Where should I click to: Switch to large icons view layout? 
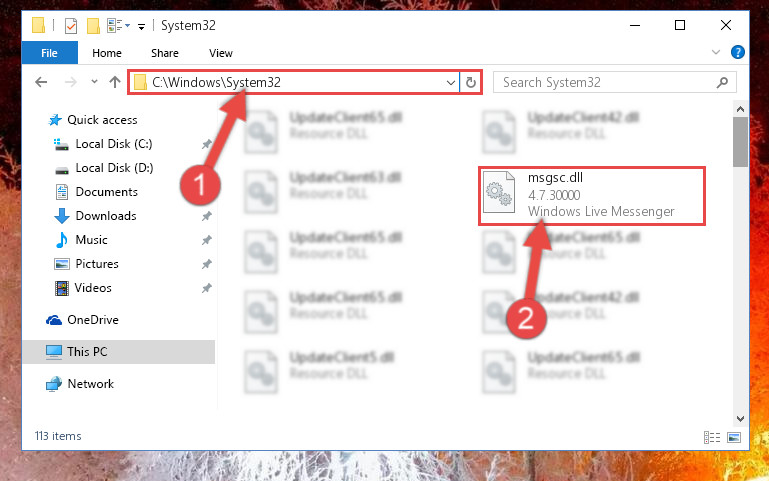click(734, 437)
